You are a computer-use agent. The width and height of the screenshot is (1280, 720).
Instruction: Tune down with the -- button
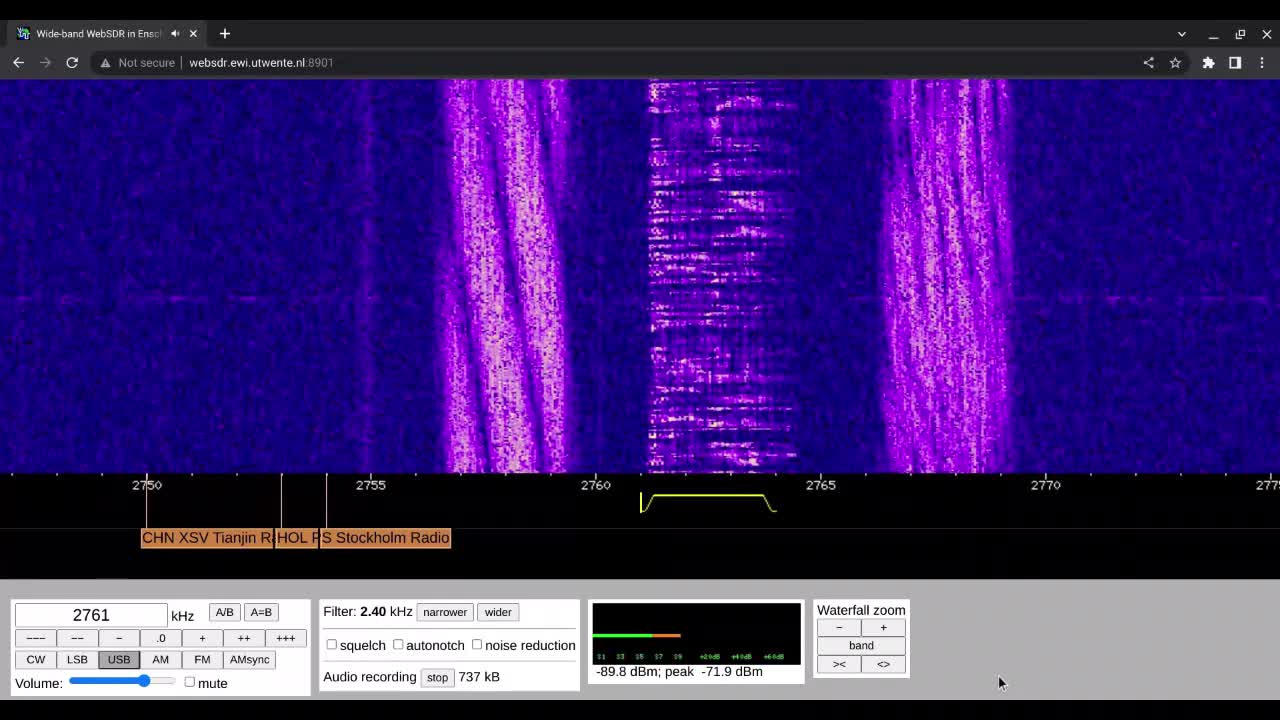coord(77,638)
